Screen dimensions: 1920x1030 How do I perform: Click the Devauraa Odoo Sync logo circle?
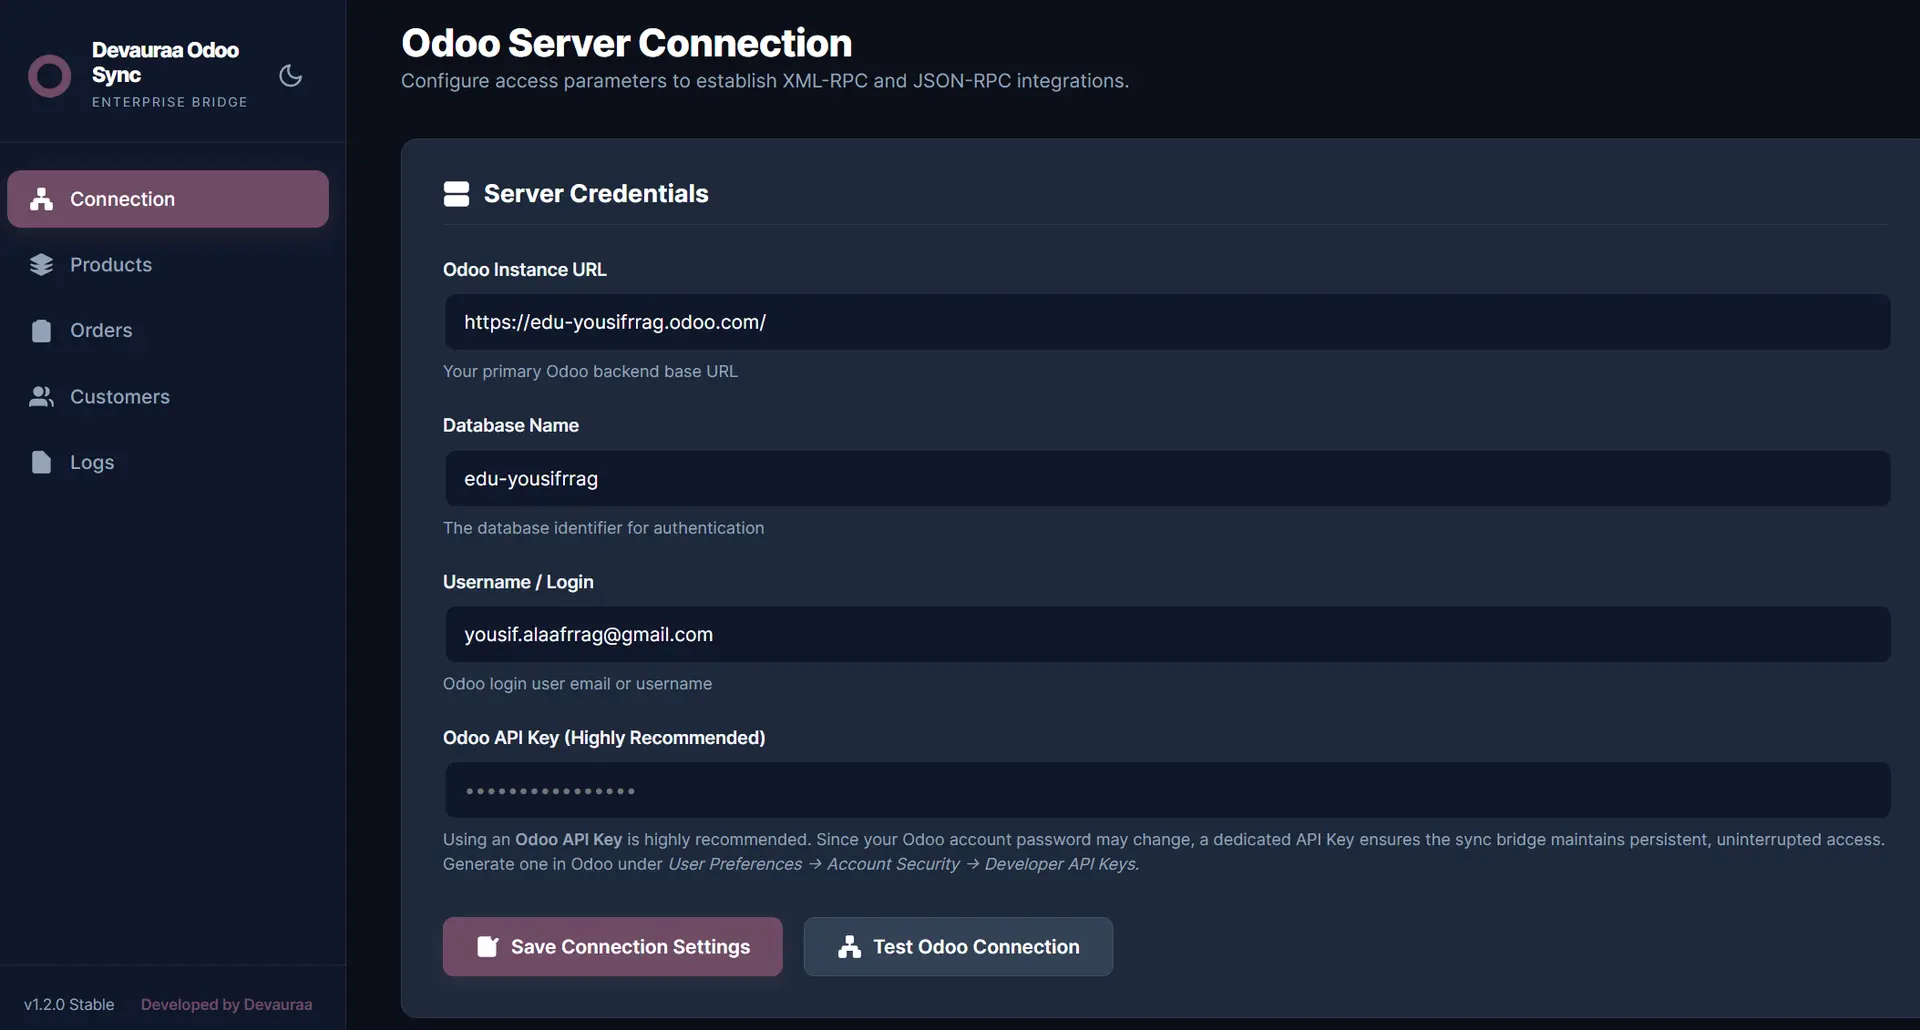coord(50,76)
